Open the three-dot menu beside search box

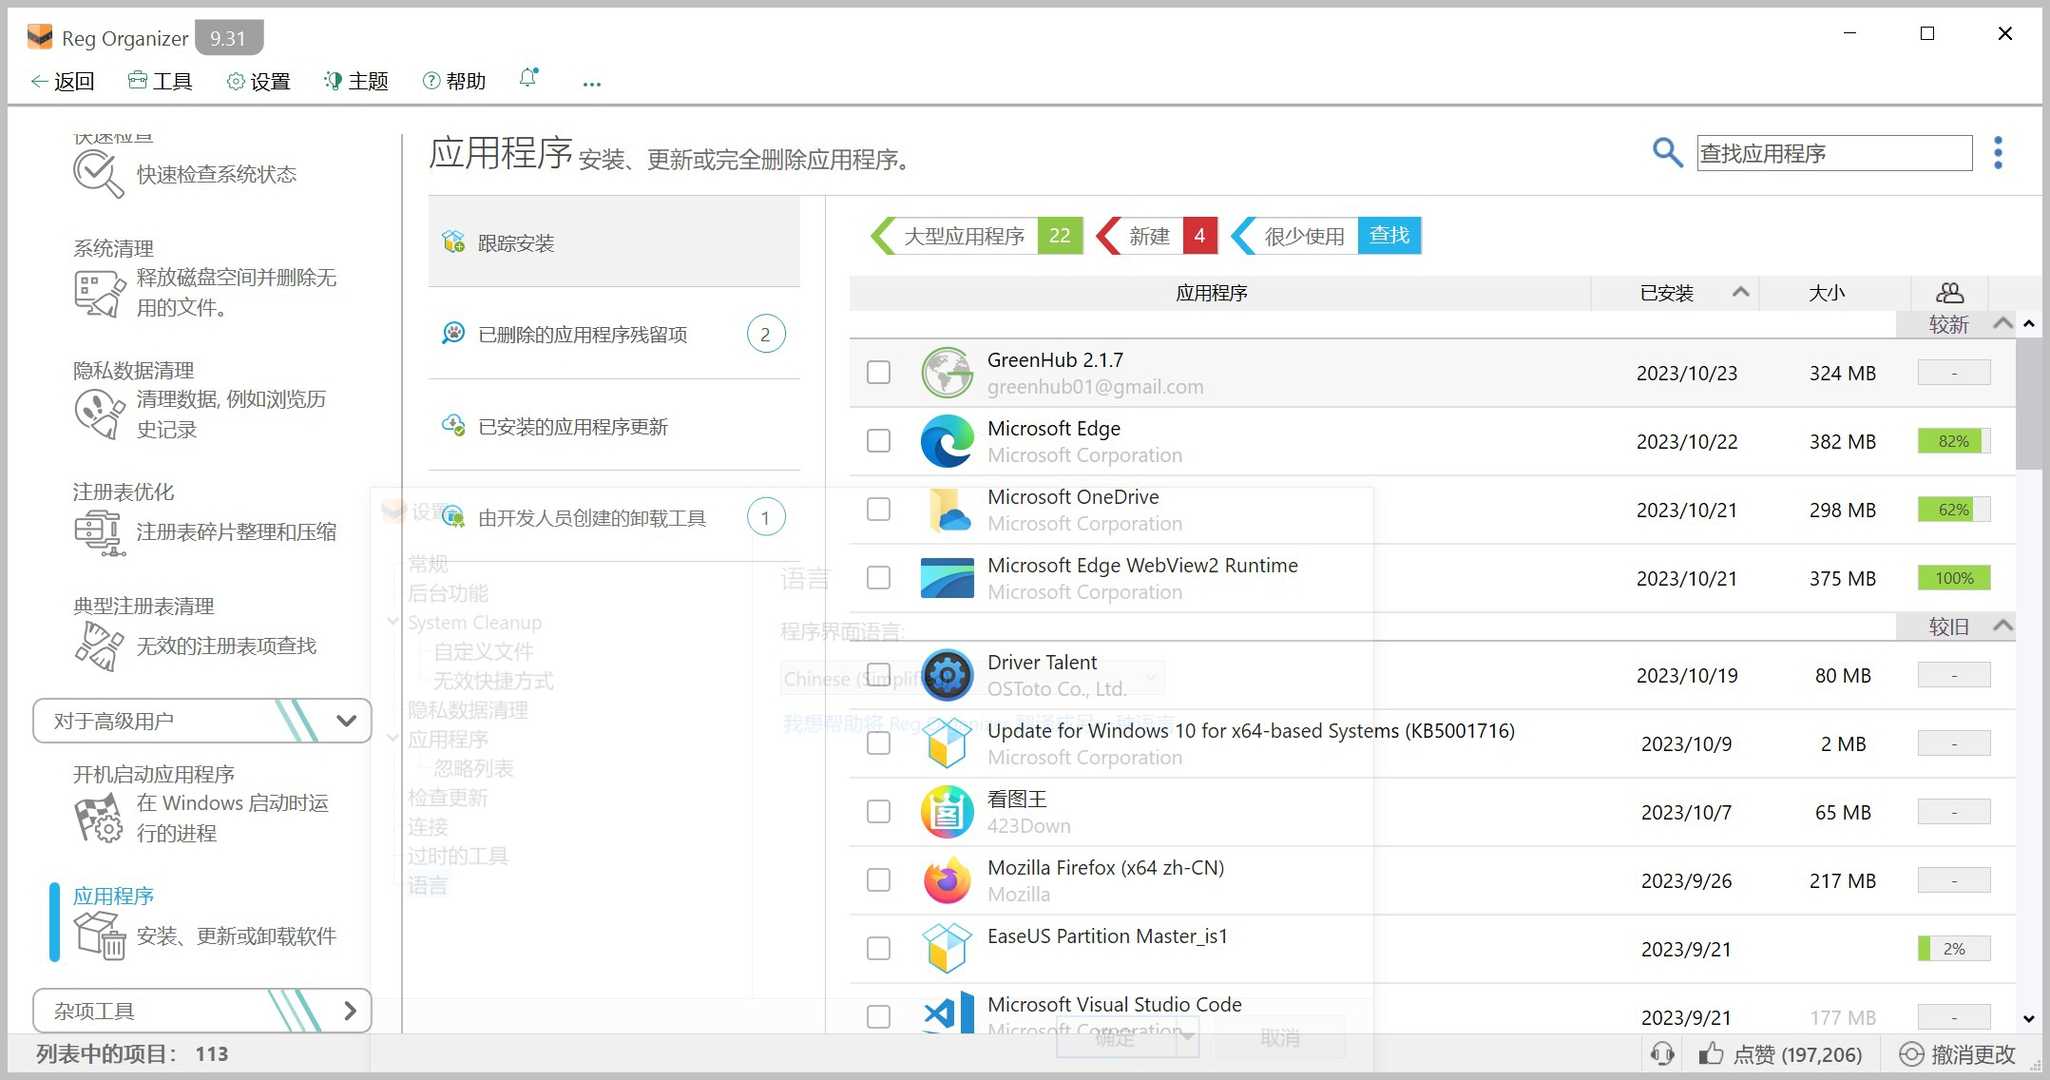(1997, 152)
